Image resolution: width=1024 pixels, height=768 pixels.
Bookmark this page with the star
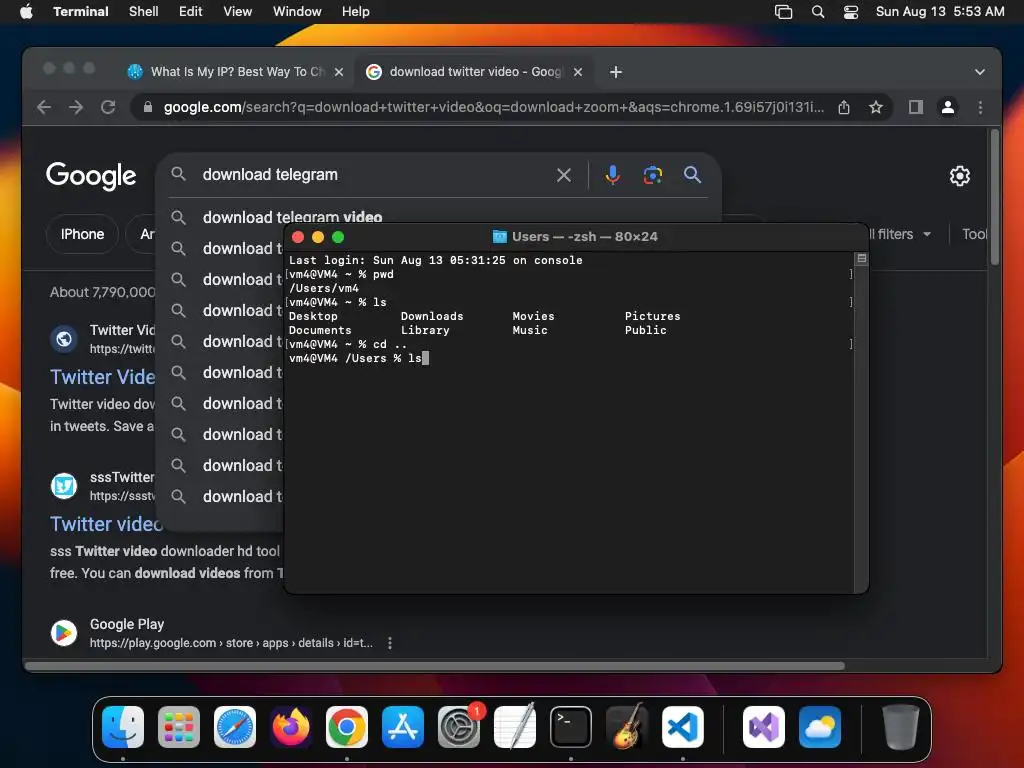click(876, 107)
